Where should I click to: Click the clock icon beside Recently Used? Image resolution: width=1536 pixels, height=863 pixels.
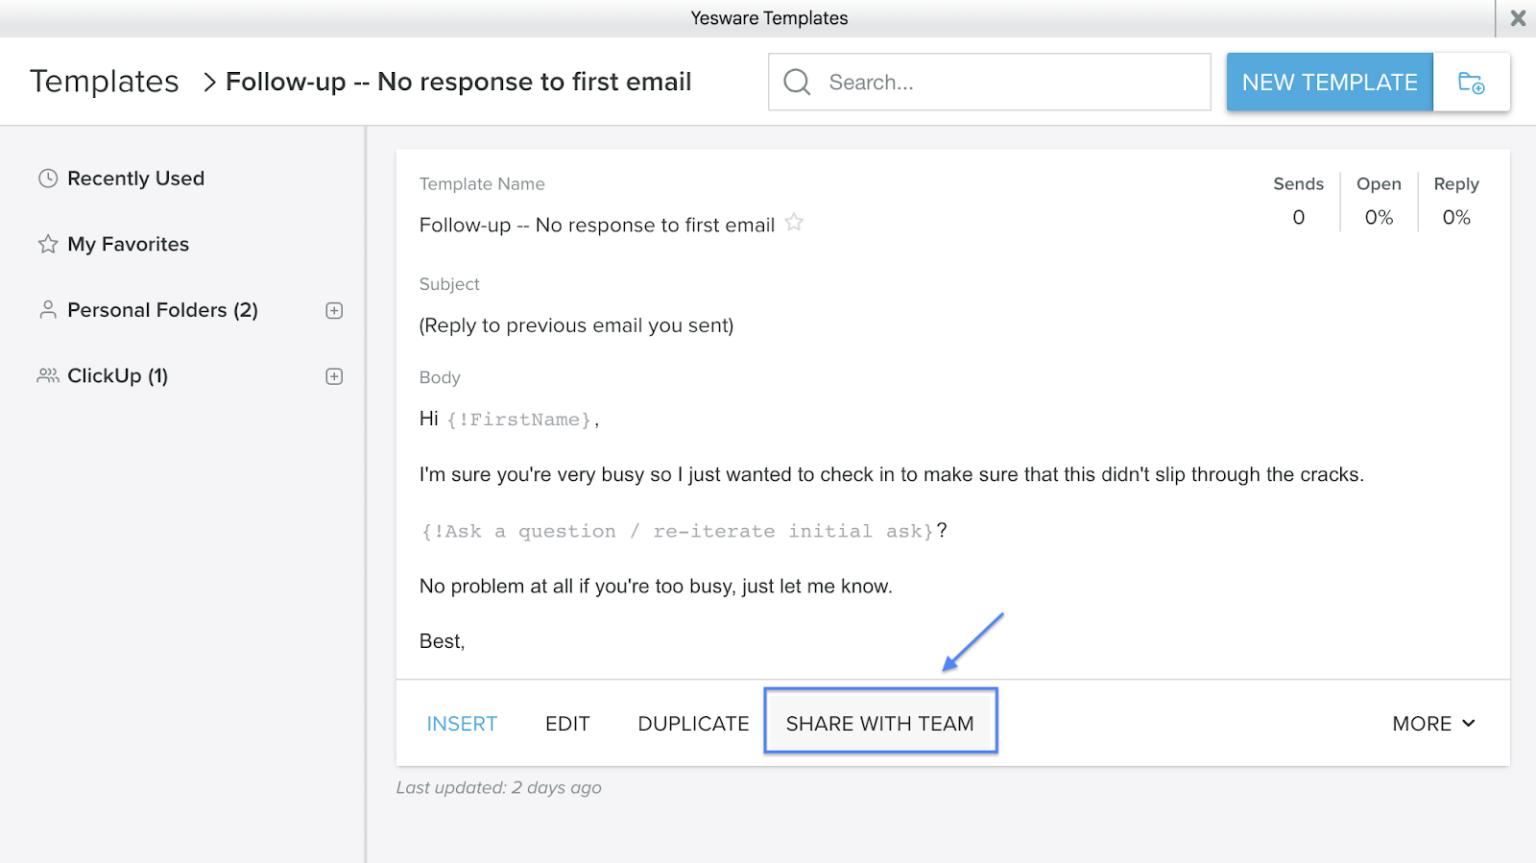(47, 178)
